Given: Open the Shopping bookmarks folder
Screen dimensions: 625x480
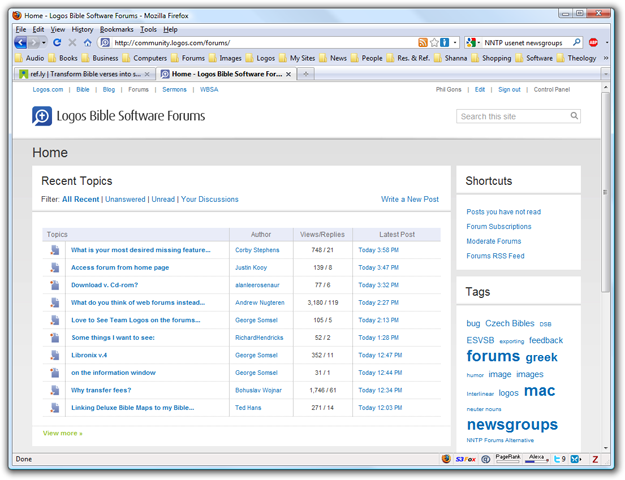Looking at the screenshot, I should coord(491,58).
